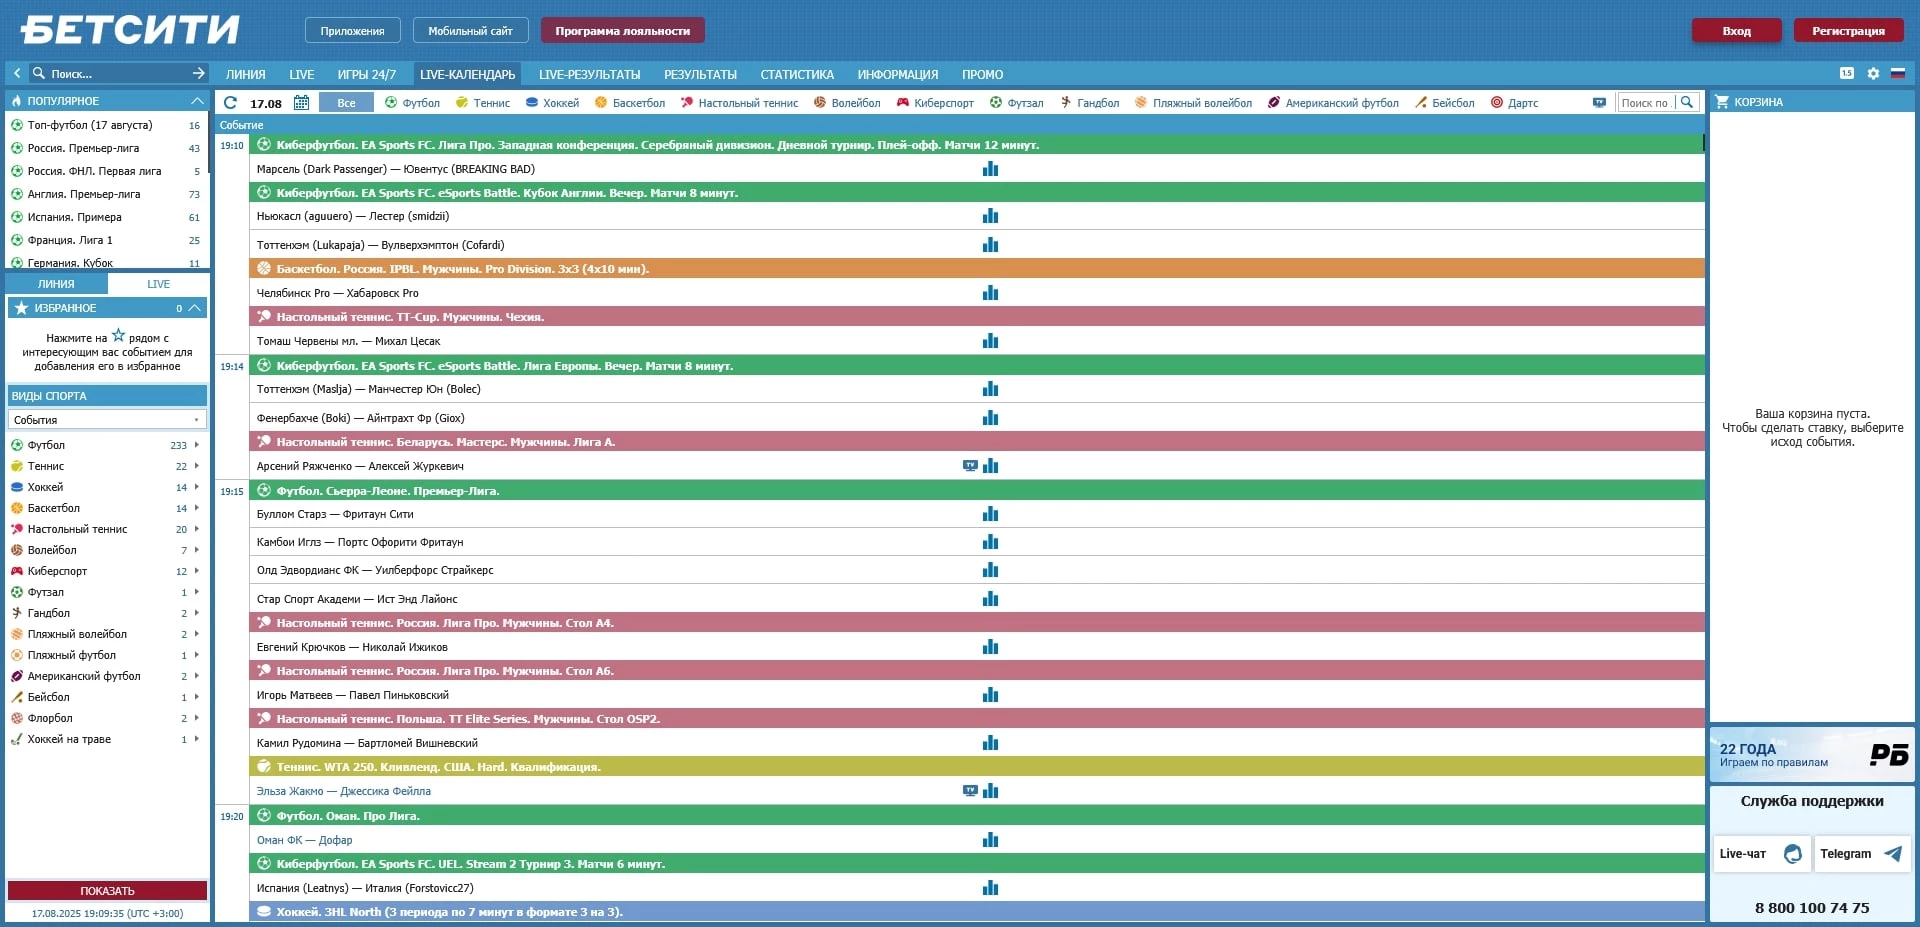Collapse the Популярное section
The height and width of the screenshot is (927, 1920).
[x=197, y=101]
